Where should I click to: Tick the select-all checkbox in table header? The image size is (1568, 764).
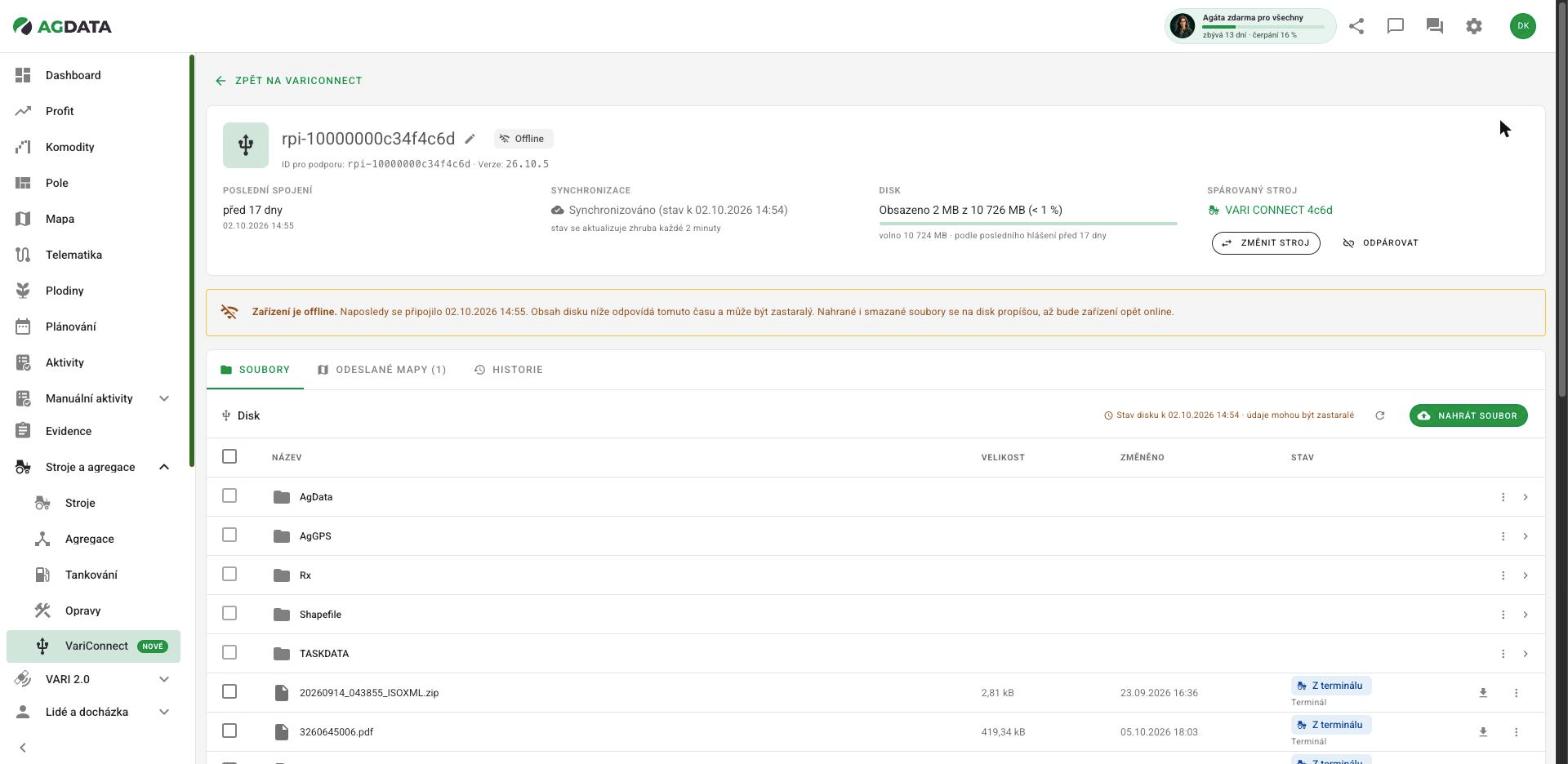[229, 456]
